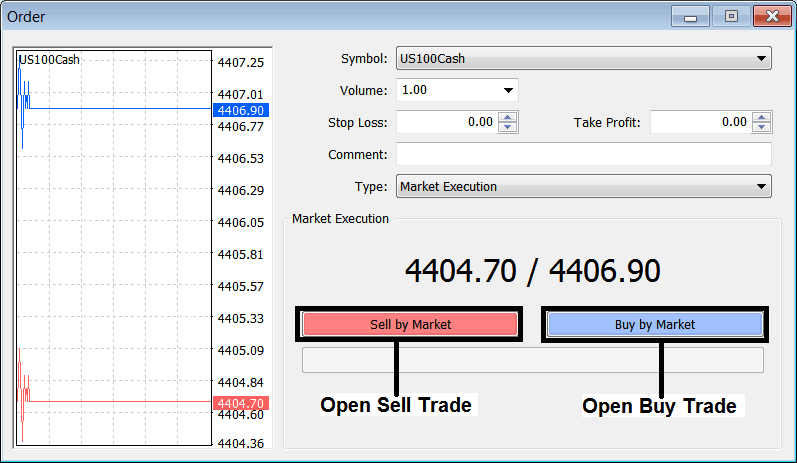This screenshot has width=797, height=463.
Task: Click the blue 4406.90 ask price tag
Action: [240, 110]
